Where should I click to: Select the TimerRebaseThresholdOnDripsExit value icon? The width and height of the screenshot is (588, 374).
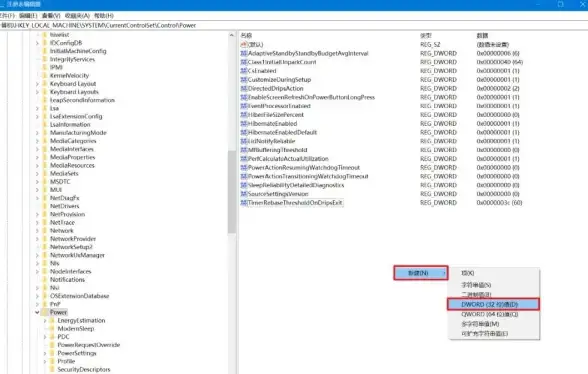click(243, 203)
